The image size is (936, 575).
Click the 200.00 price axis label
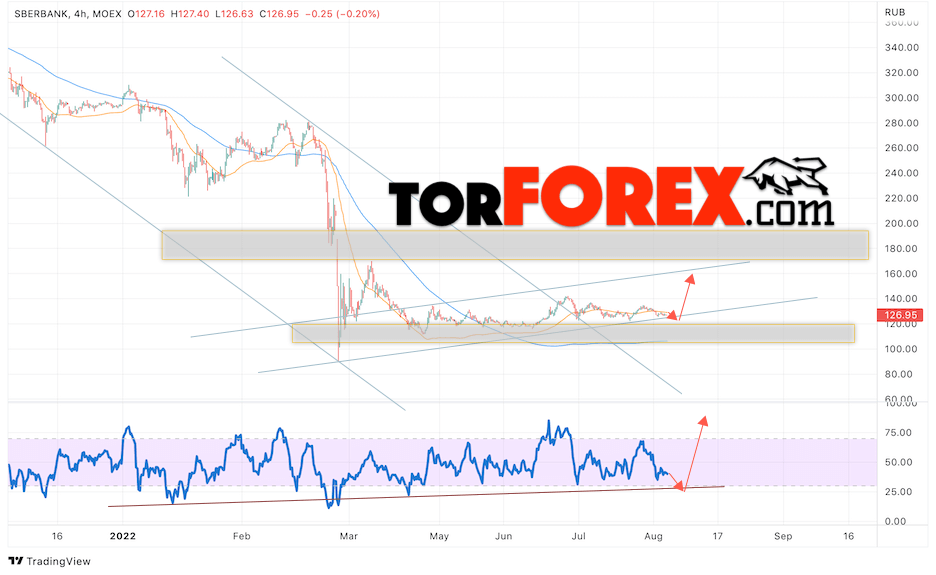[x=901, y=223]
